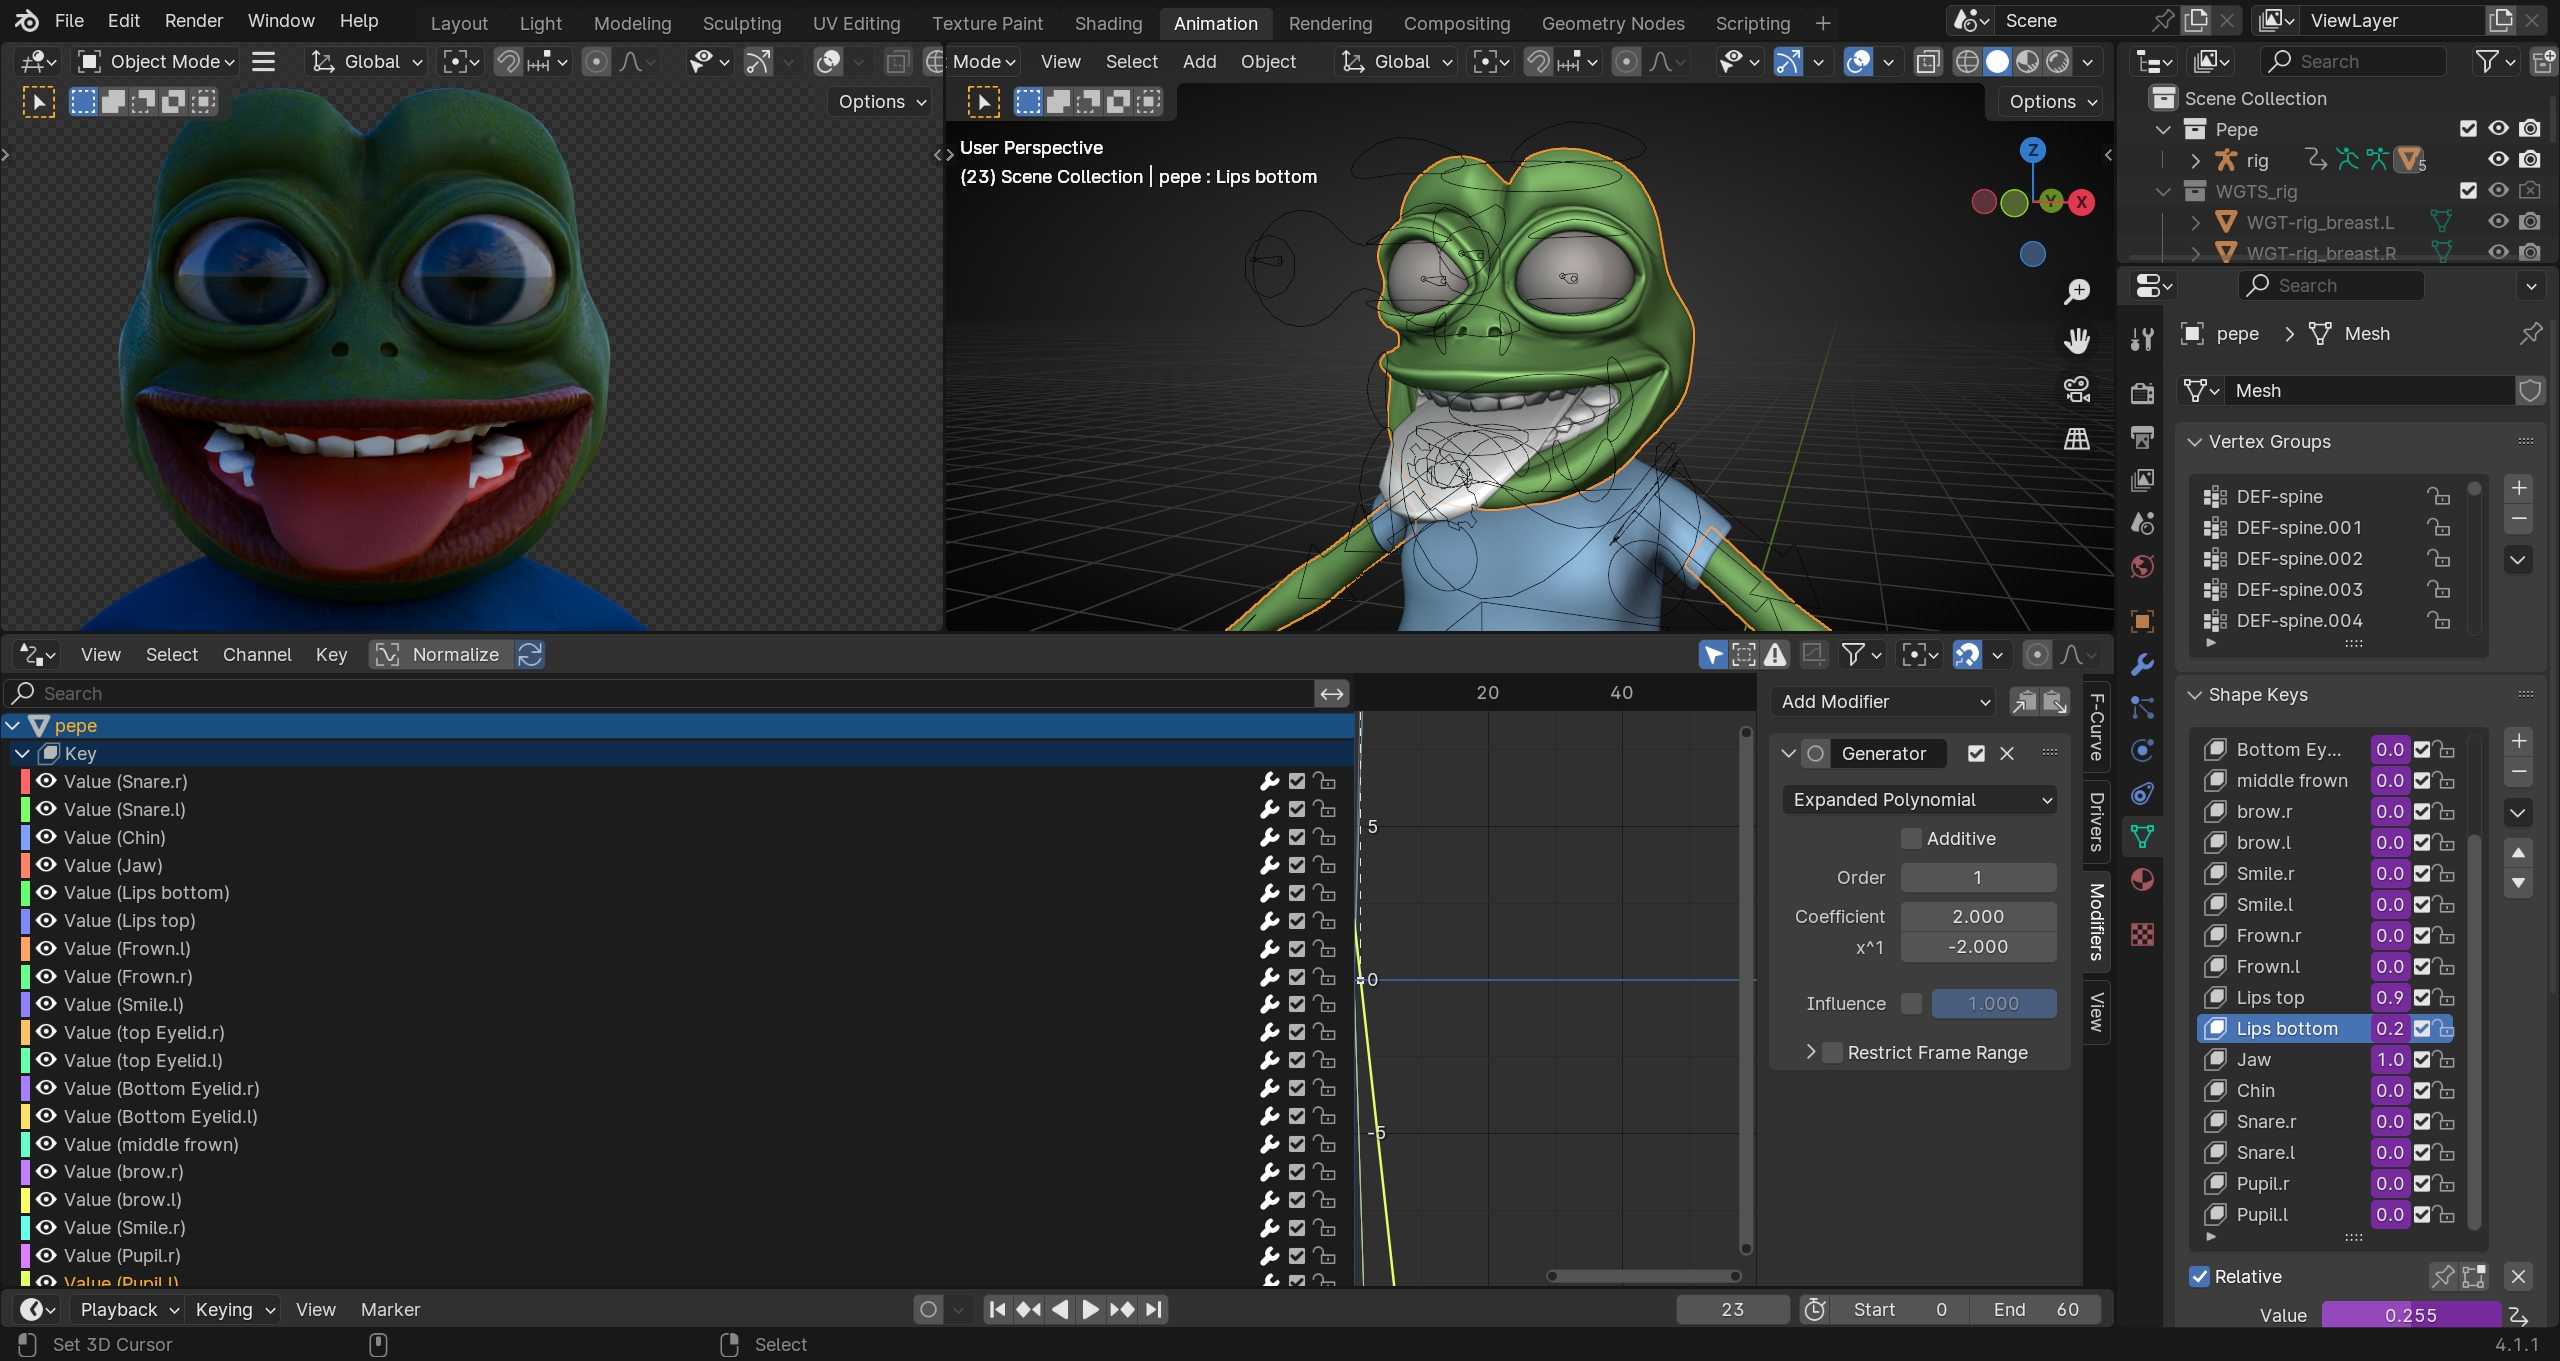The width and height of the screenshot is (2560, 1361).
Task: Click the play animation button
Action: pos(1091,1310)
